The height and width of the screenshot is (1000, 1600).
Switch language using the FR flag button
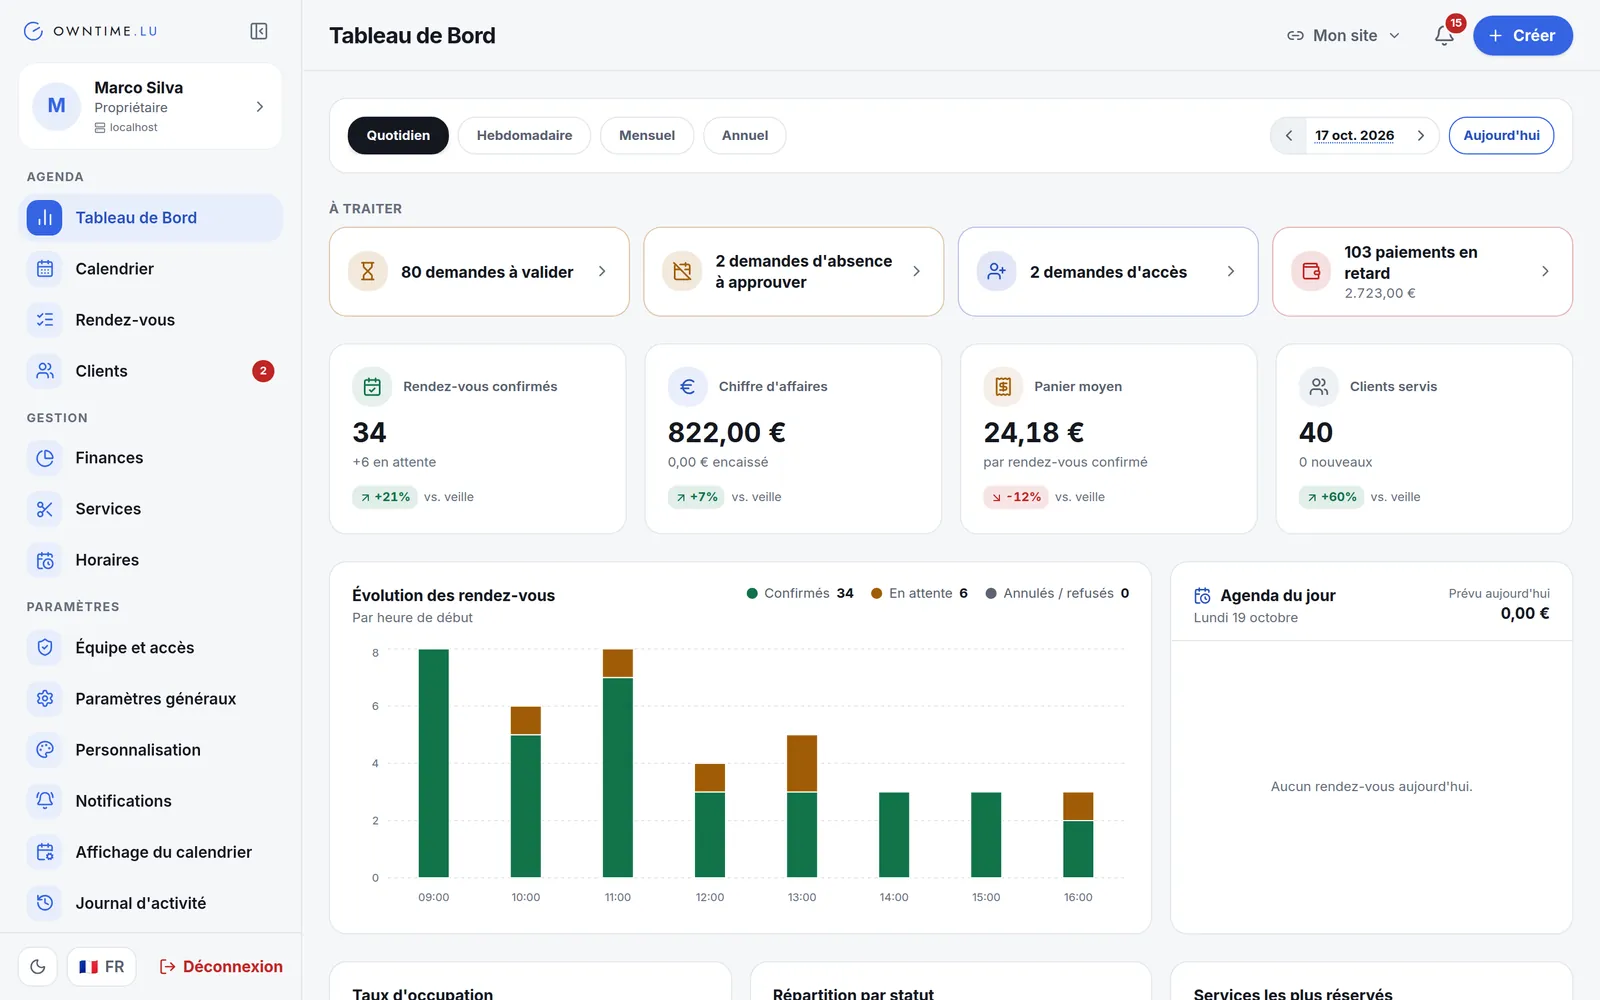[102, 967]
